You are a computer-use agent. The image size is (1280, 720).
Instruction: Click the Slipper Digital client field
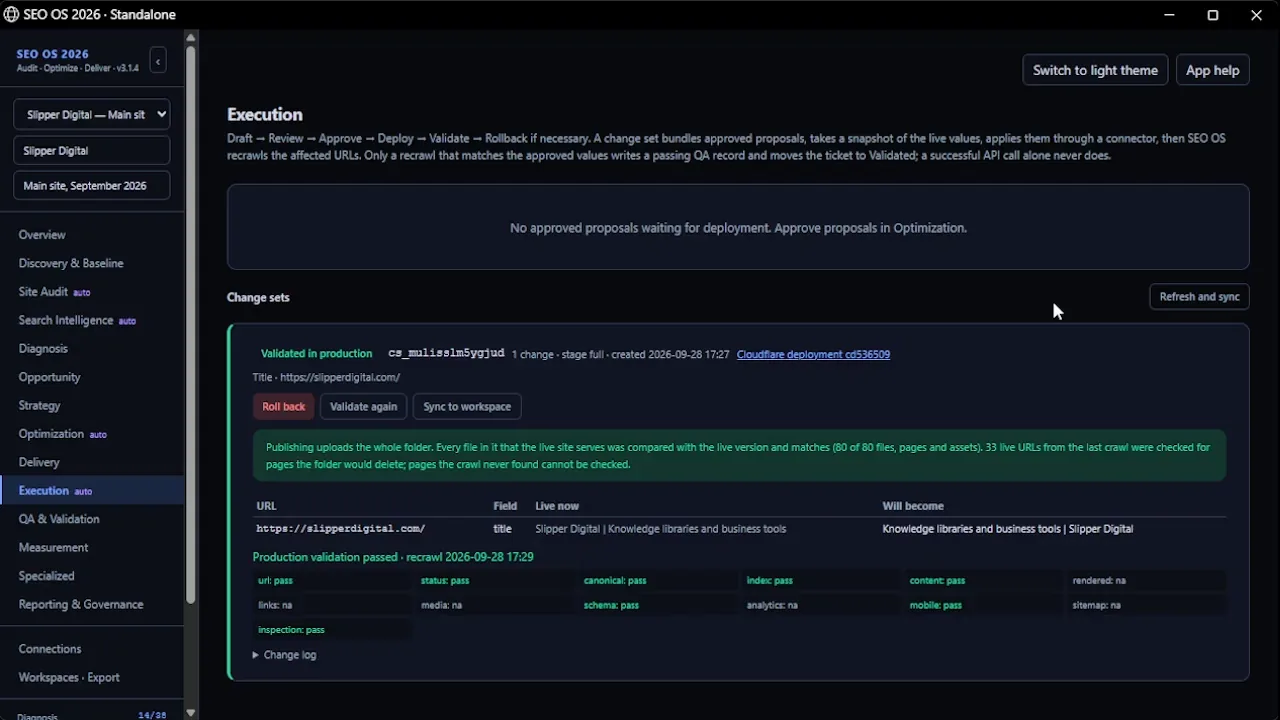coord(92,151)
